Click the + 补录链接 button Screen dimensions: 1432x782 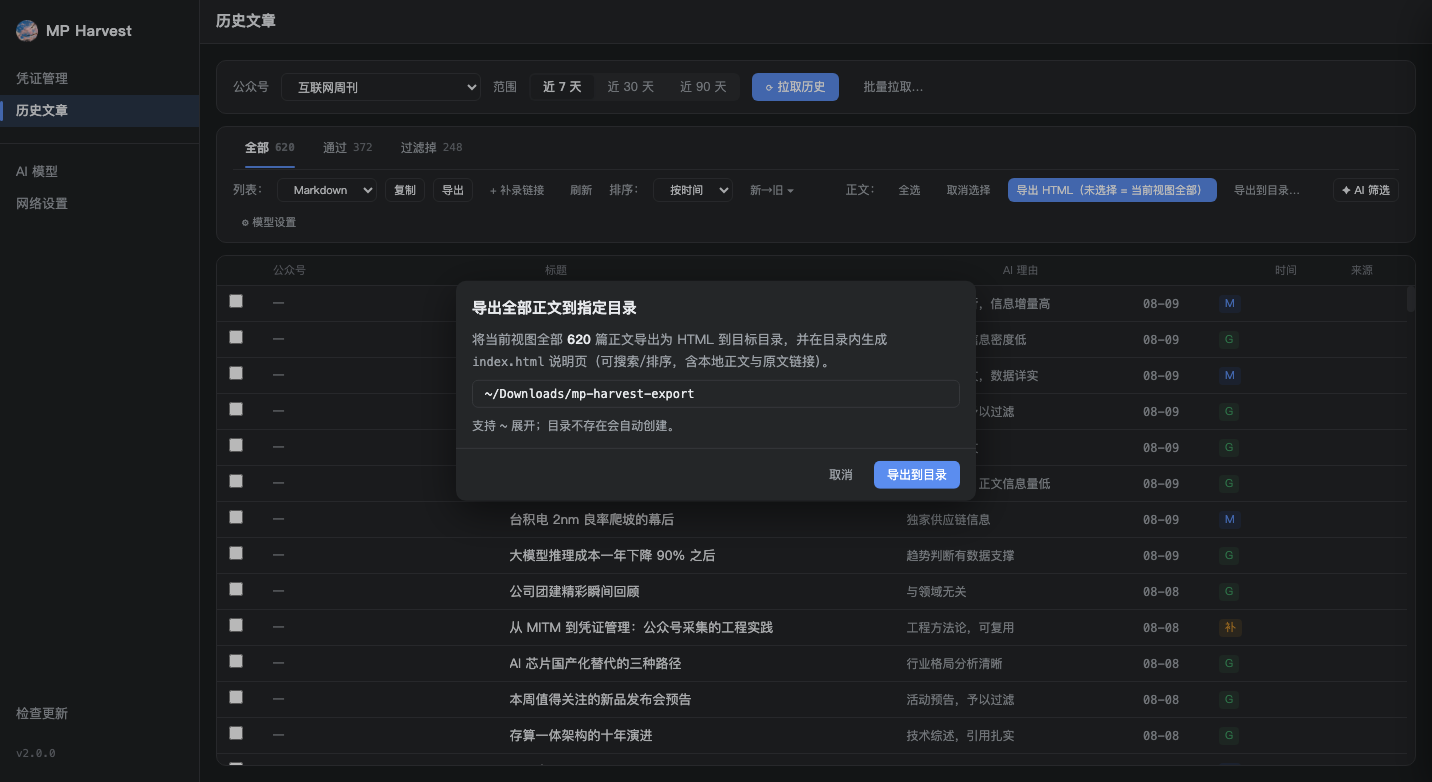click(x=517, y=190)
